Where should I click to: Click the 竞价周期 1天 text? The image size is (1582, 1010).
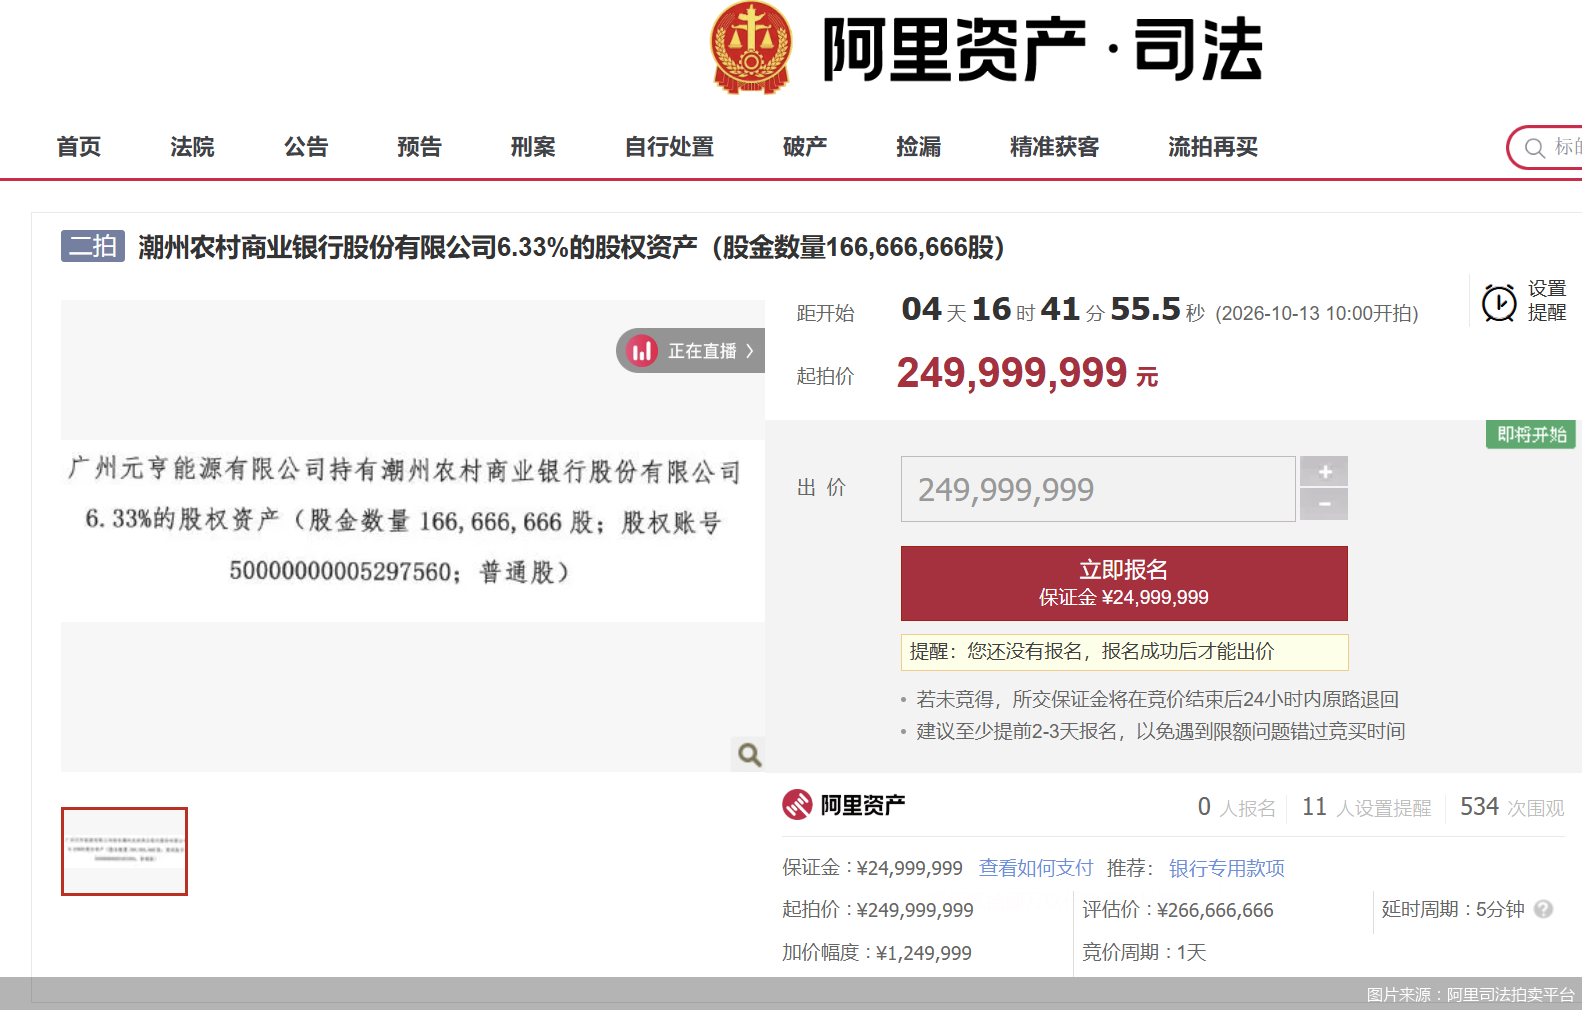click(1144, 952)
